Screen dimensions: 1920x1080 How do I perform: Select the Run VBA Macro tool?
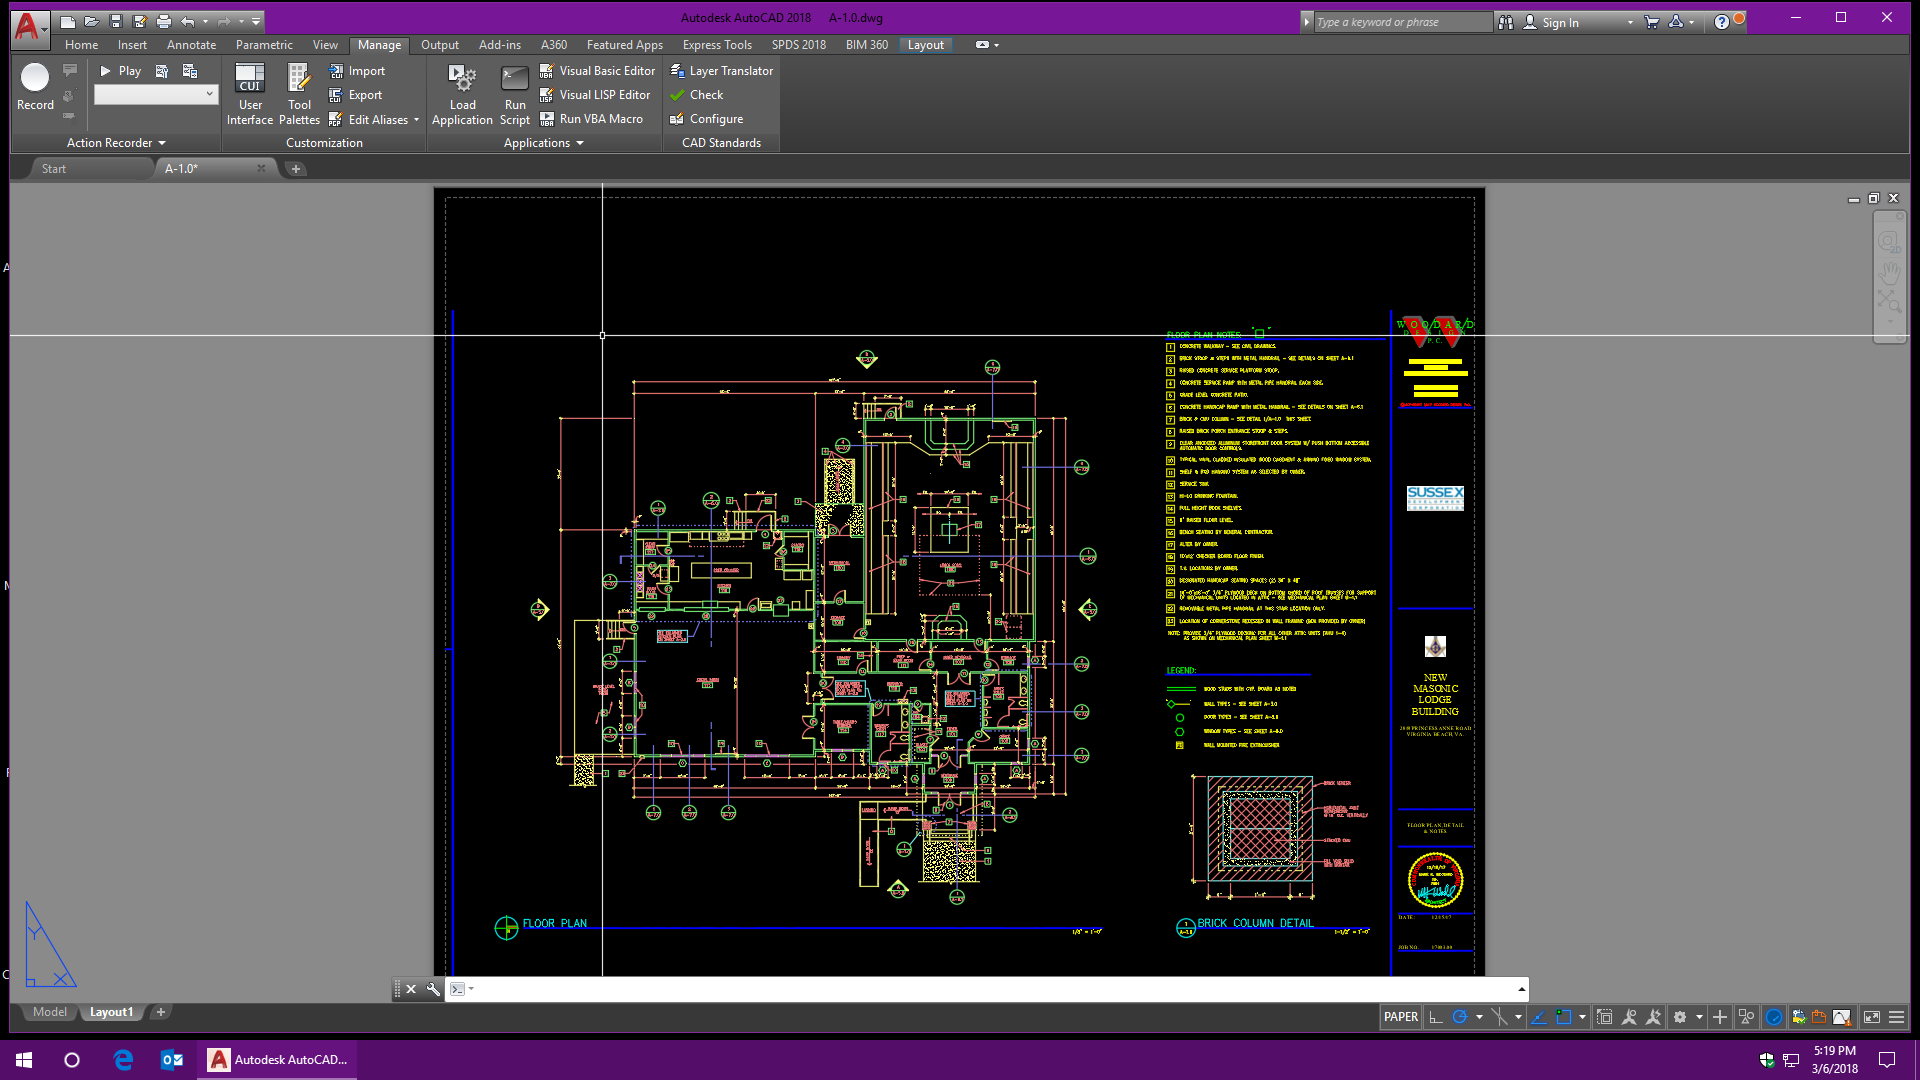tap(594, 118)
